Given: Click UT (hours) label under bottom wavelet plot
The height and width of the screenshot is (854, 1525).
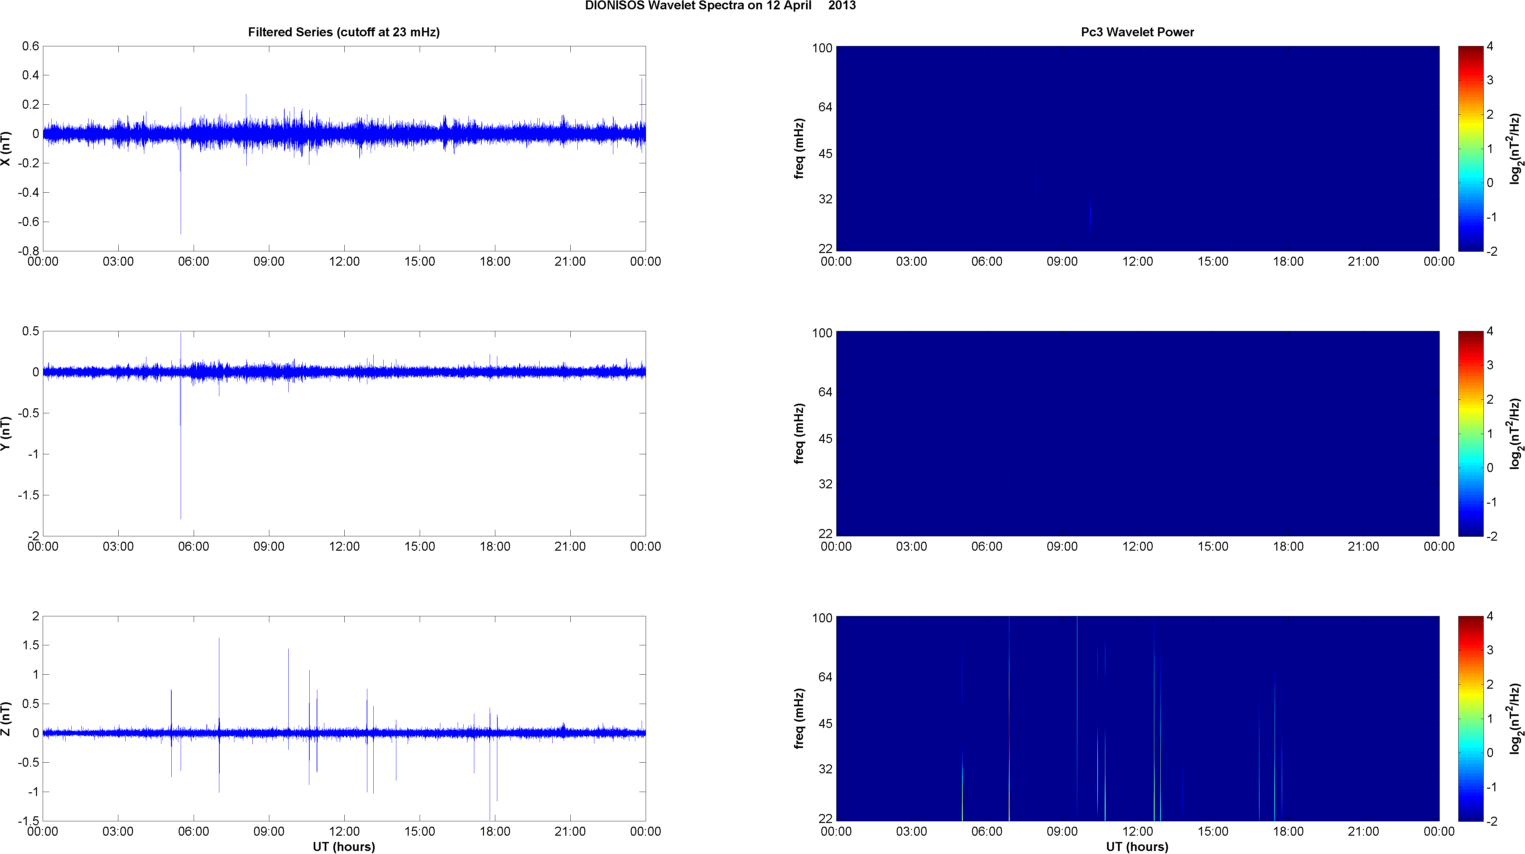Looking at the screenshot, I should (x=1137, y=846).
